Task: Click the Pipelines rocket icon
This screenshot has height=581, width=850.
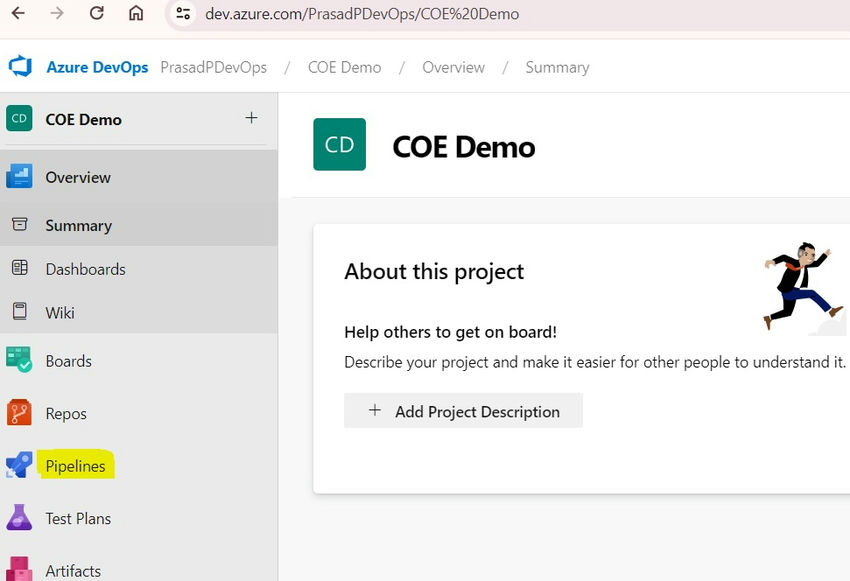Action: click(20, 466)
